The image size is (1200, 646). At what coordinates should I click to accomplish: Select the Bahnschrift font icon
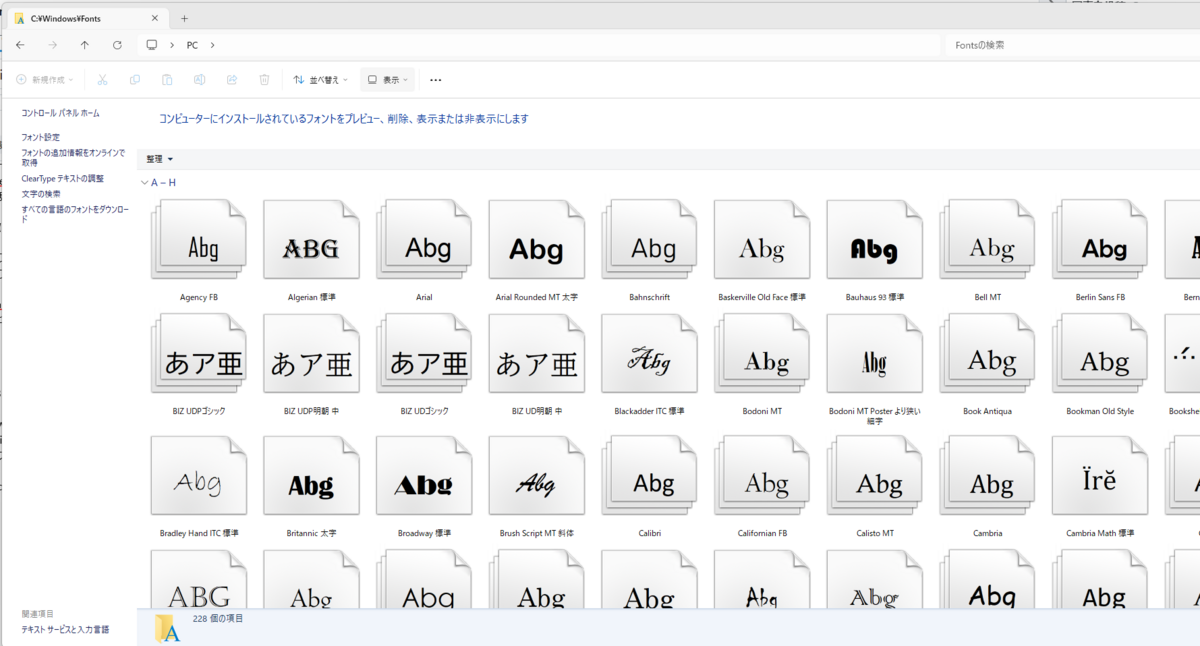pos(650,241)
